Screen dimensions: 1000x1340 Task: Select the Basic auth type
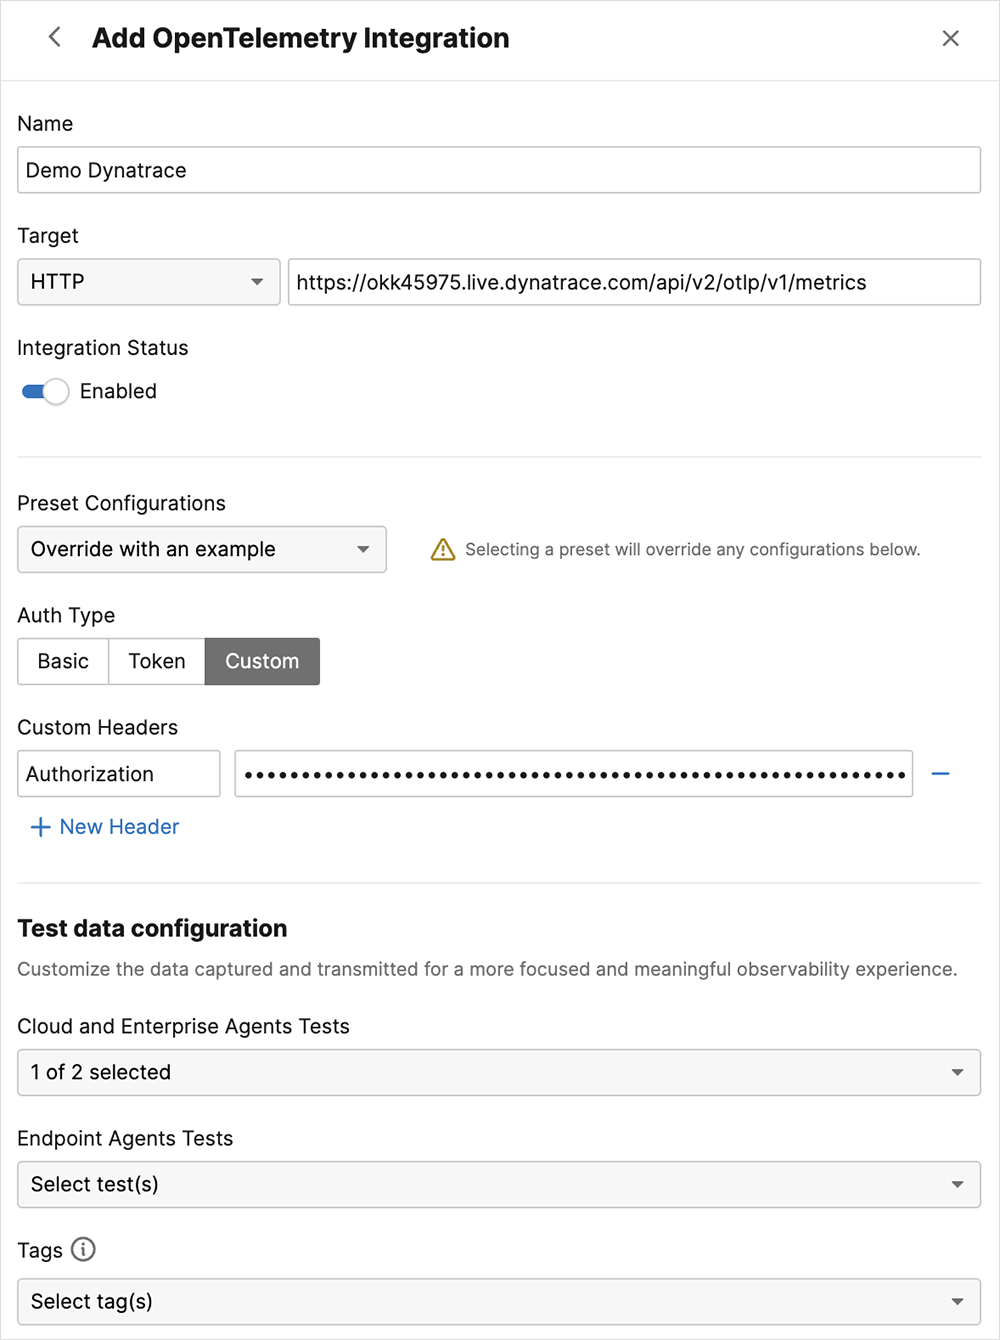click(x=63, y=662)
